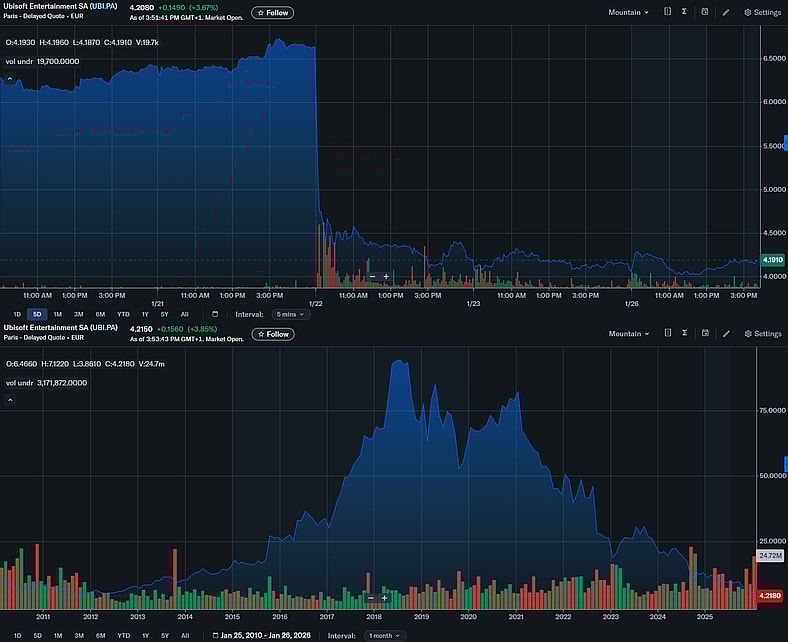788x642 pixels.
Task: Click the events calendar icon in the 5-minute chart toolbar
Action: (x=705, y=12)
